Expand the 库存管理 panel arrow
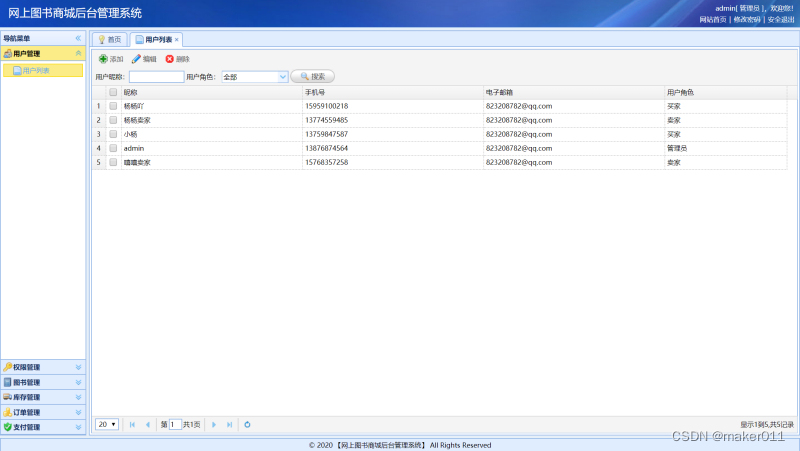This screenshot has width=800, height=451. click(78, 397)
